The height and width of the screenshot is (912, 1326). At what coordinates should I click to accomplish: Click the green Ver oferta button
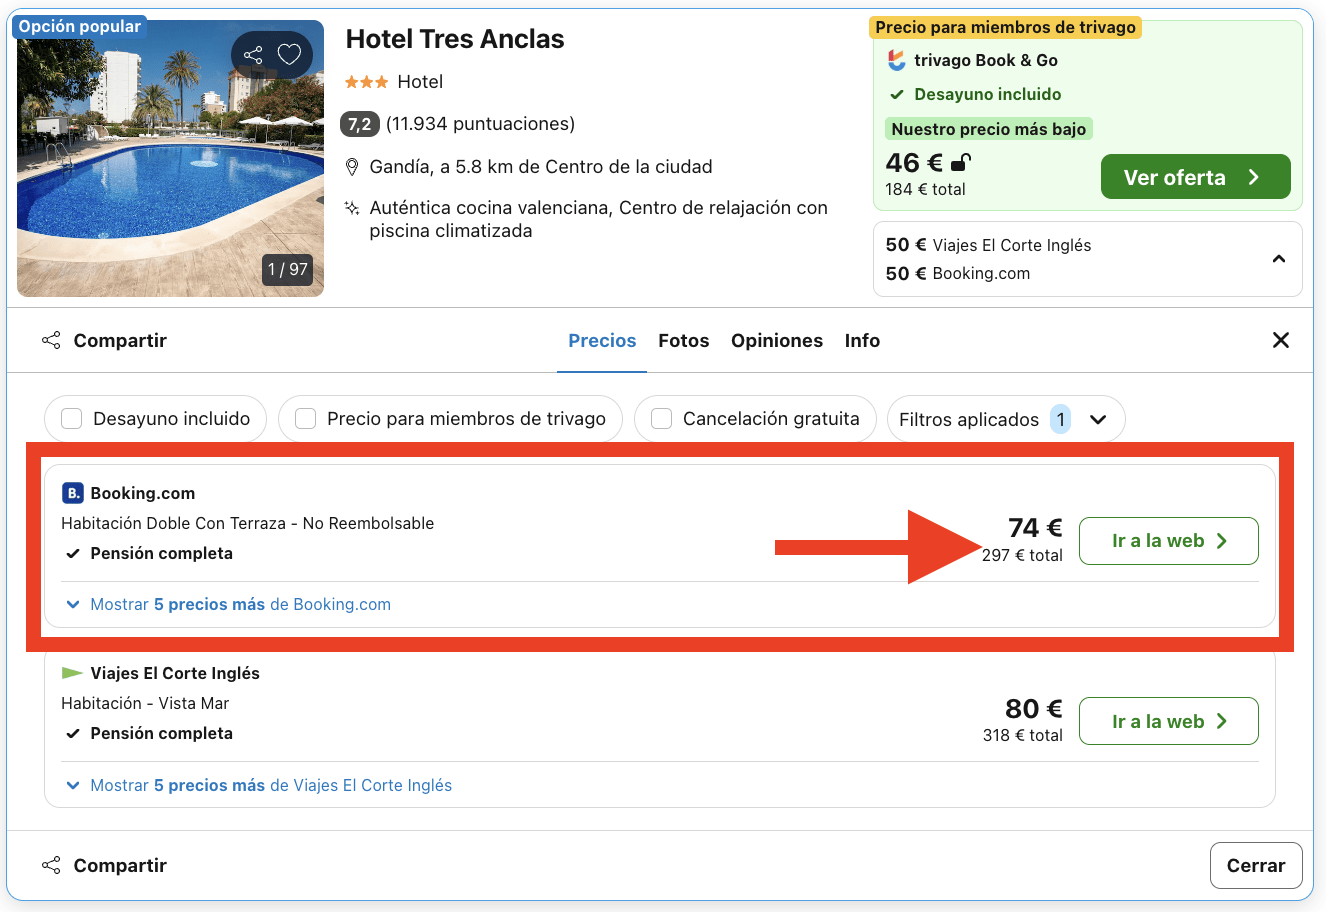pyautogui.click(x=1195, y=176)
